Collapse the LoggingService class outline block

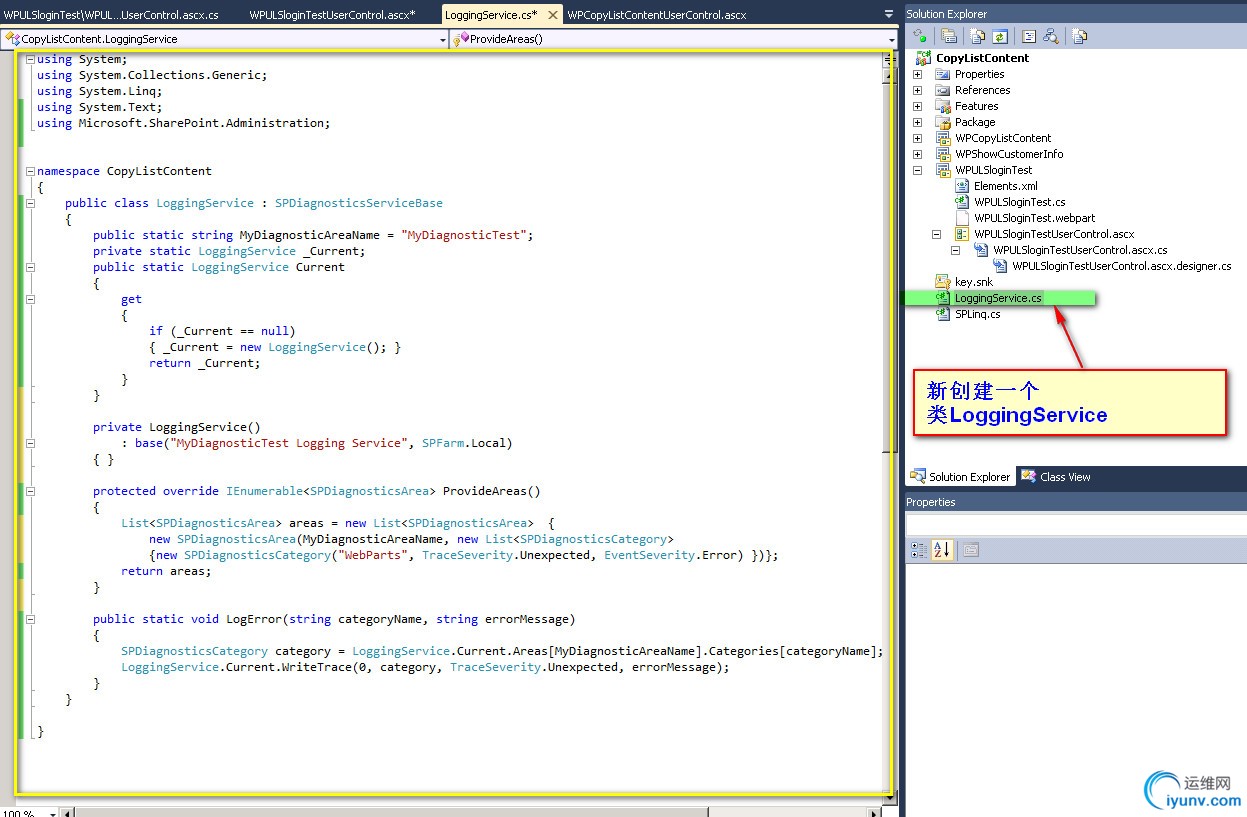pyautogui.click(x=30, y=203)
